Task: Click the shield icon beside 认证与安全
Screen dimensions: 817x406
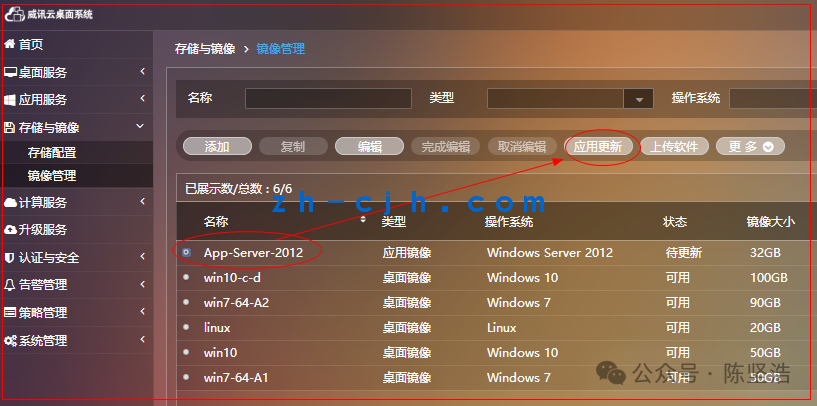Action: click(x=9, y=257)
